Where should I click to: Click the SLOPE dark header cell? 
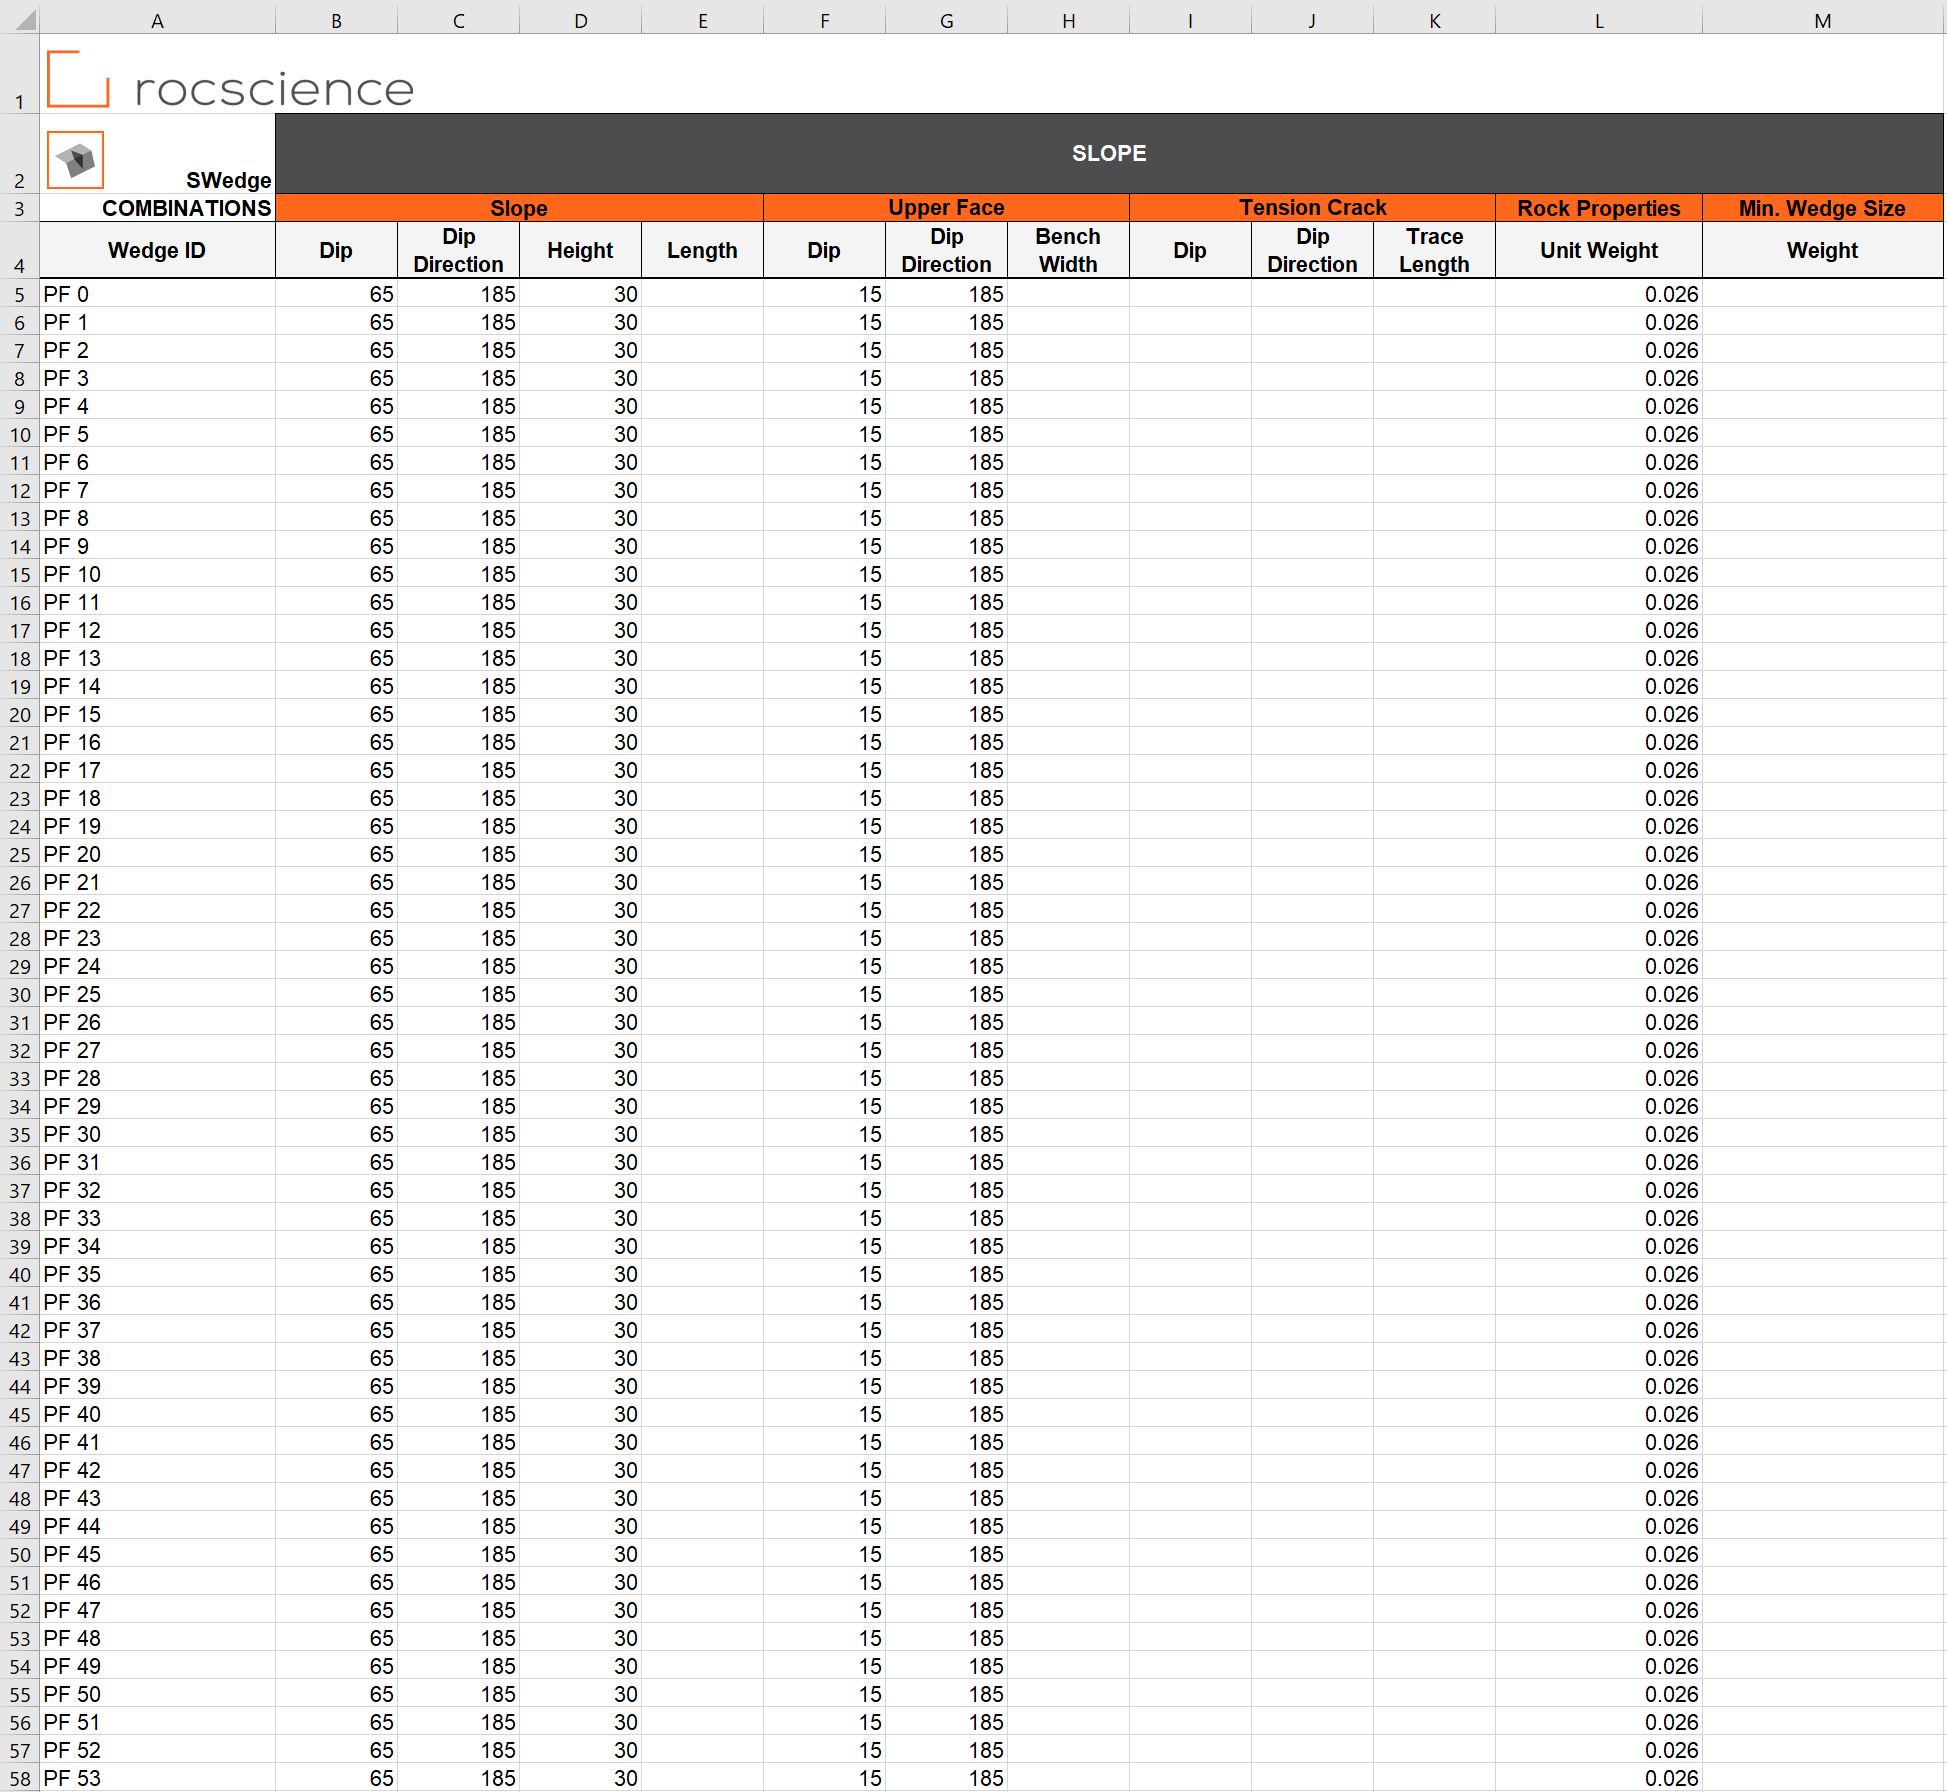pos(1109,153)
